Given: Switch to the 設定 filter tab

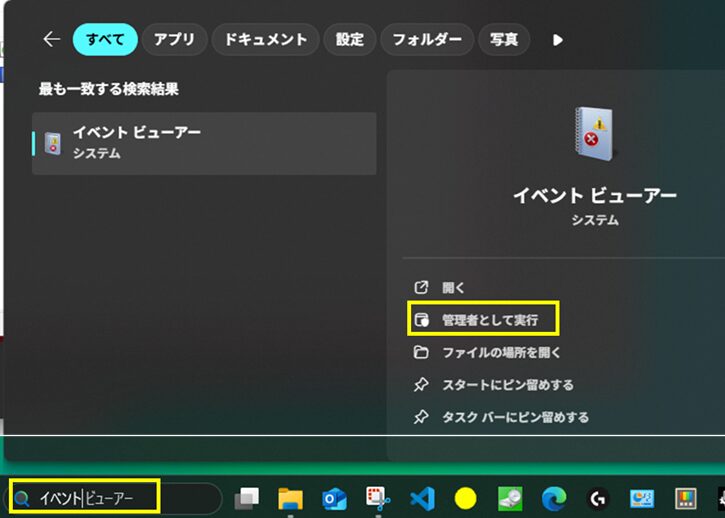Looking at the screenshot, I should pyautogui.click(x=350, y=40).
